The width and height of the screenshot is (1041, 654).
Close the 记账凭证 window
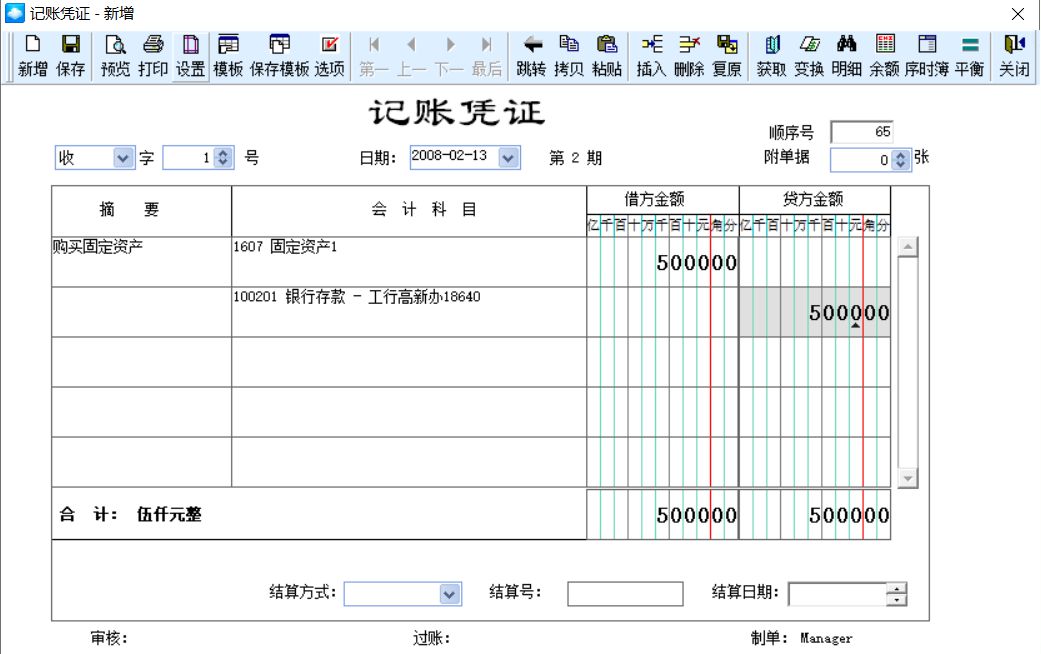pyautogui.click(x=1017, y=13)
